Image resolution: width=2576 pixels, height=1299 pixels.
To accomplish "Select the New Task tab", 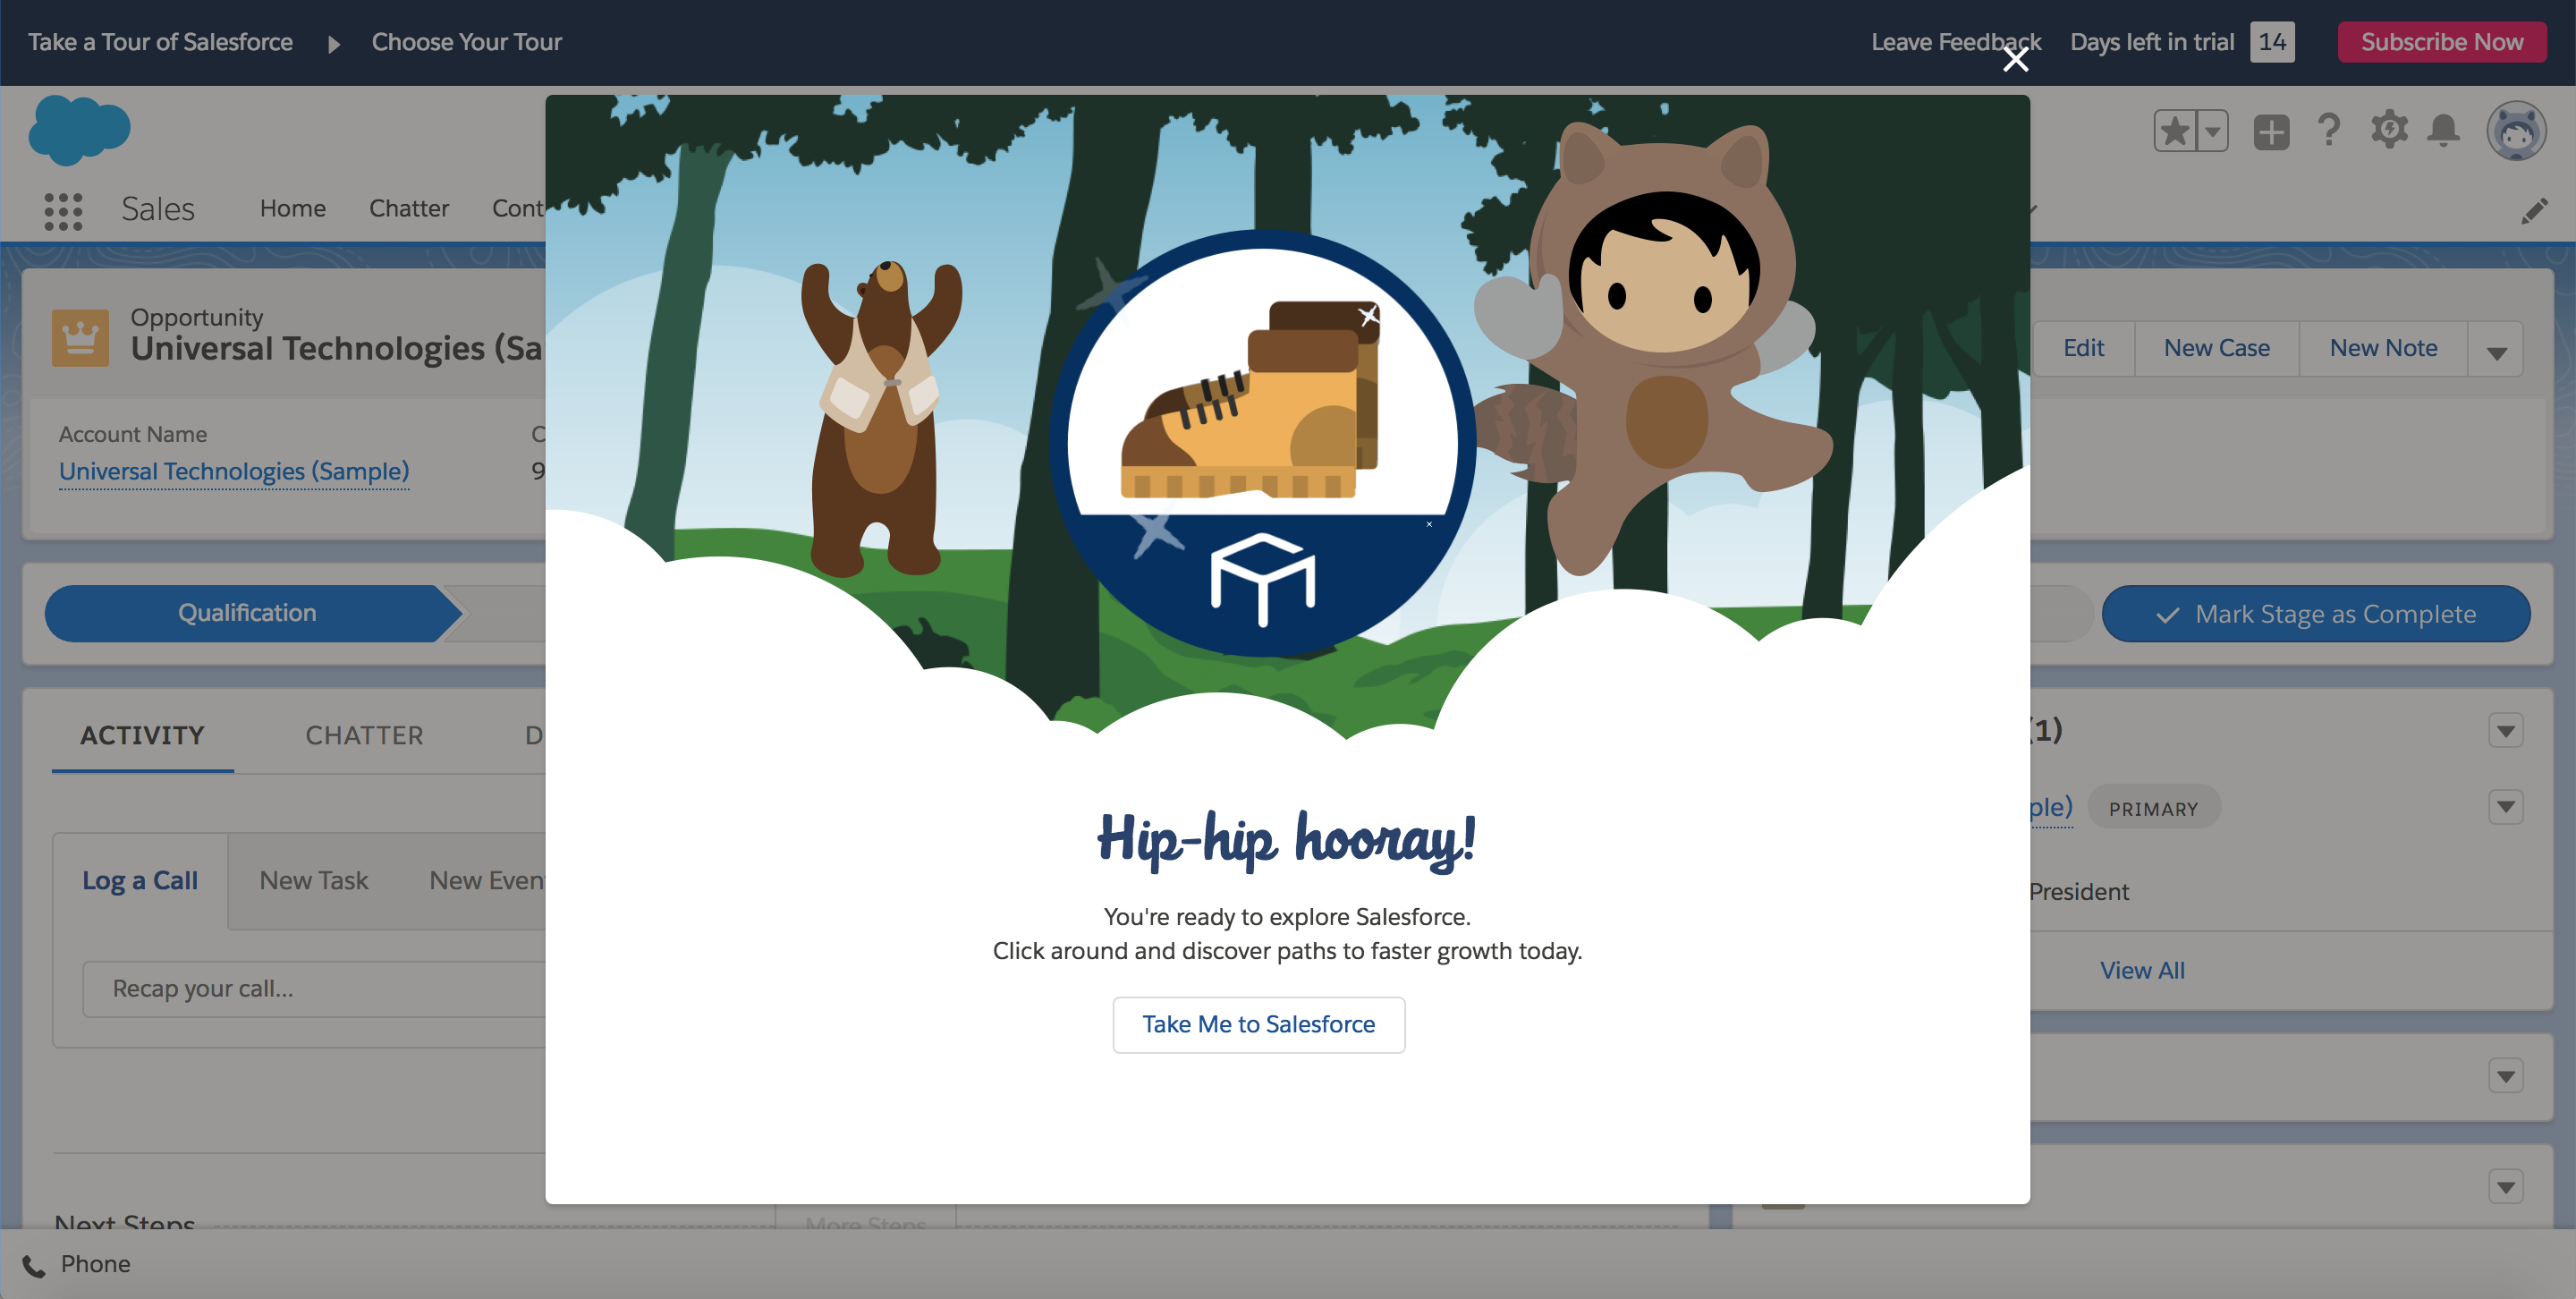I will 313,880.
